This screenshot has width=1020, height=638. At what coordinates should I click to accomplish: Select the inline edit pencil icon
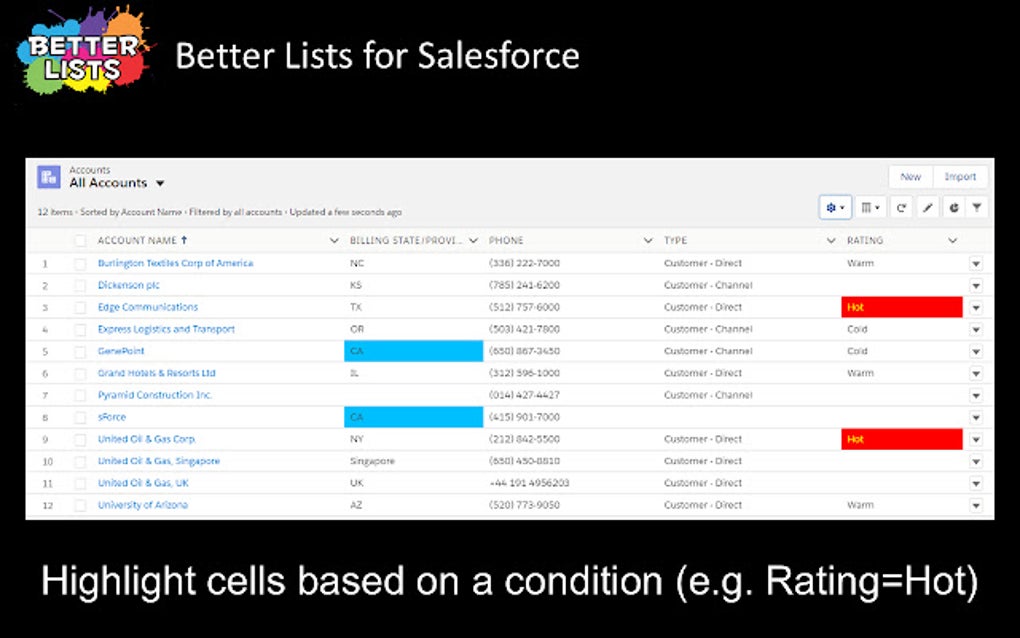click(926, 207)
